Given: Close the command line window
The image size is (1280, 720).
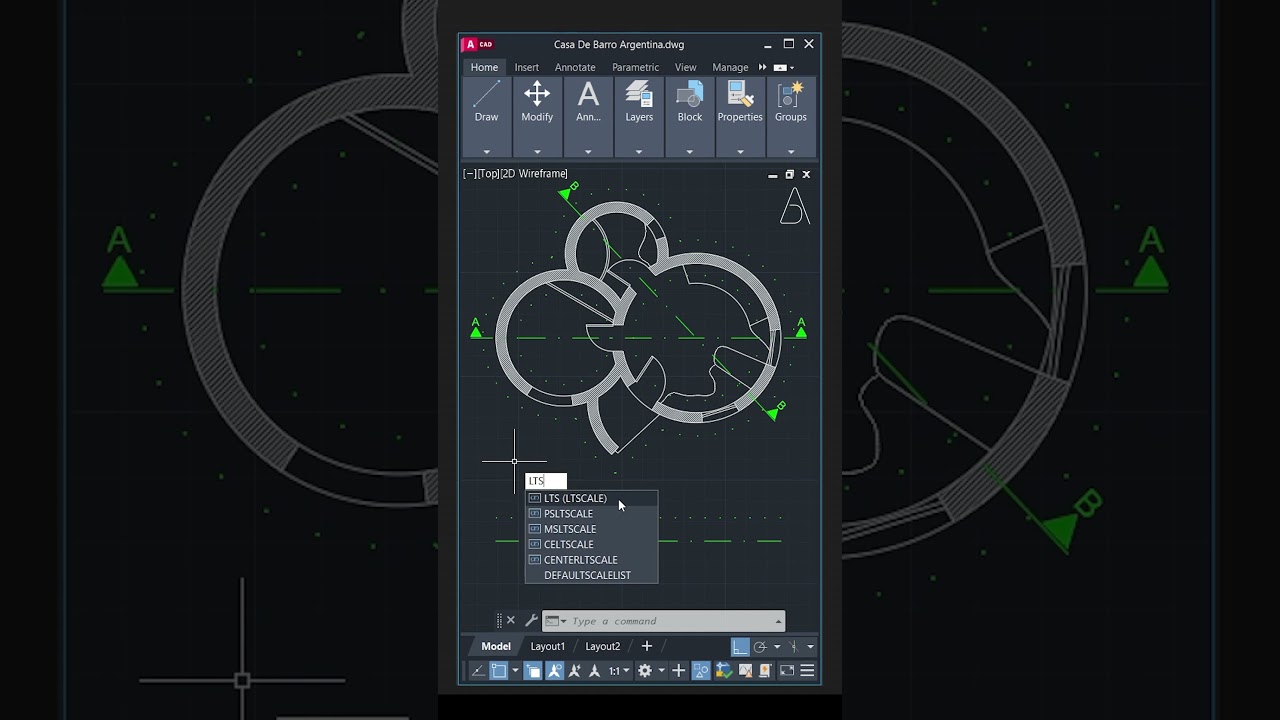Looking at the screenshot, I should [511, 621].
